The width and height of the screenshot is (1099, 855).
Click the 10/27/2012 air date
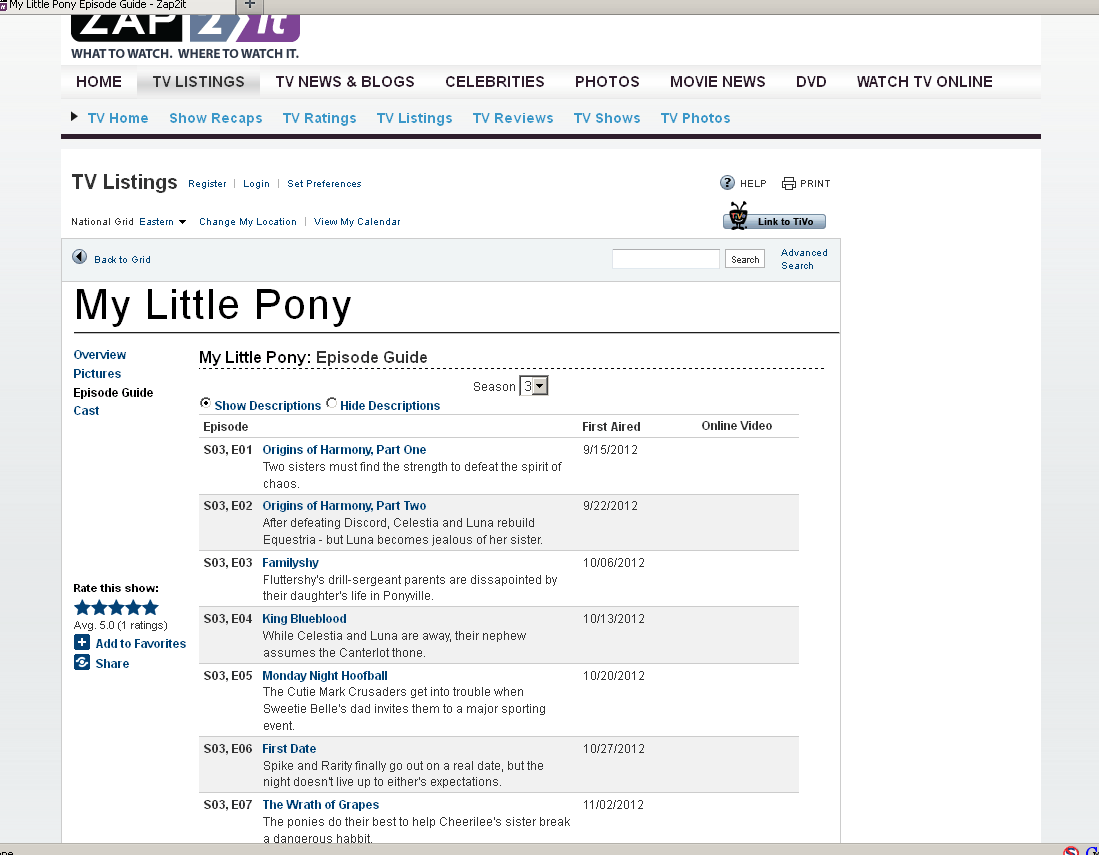(x=614, y=748)
